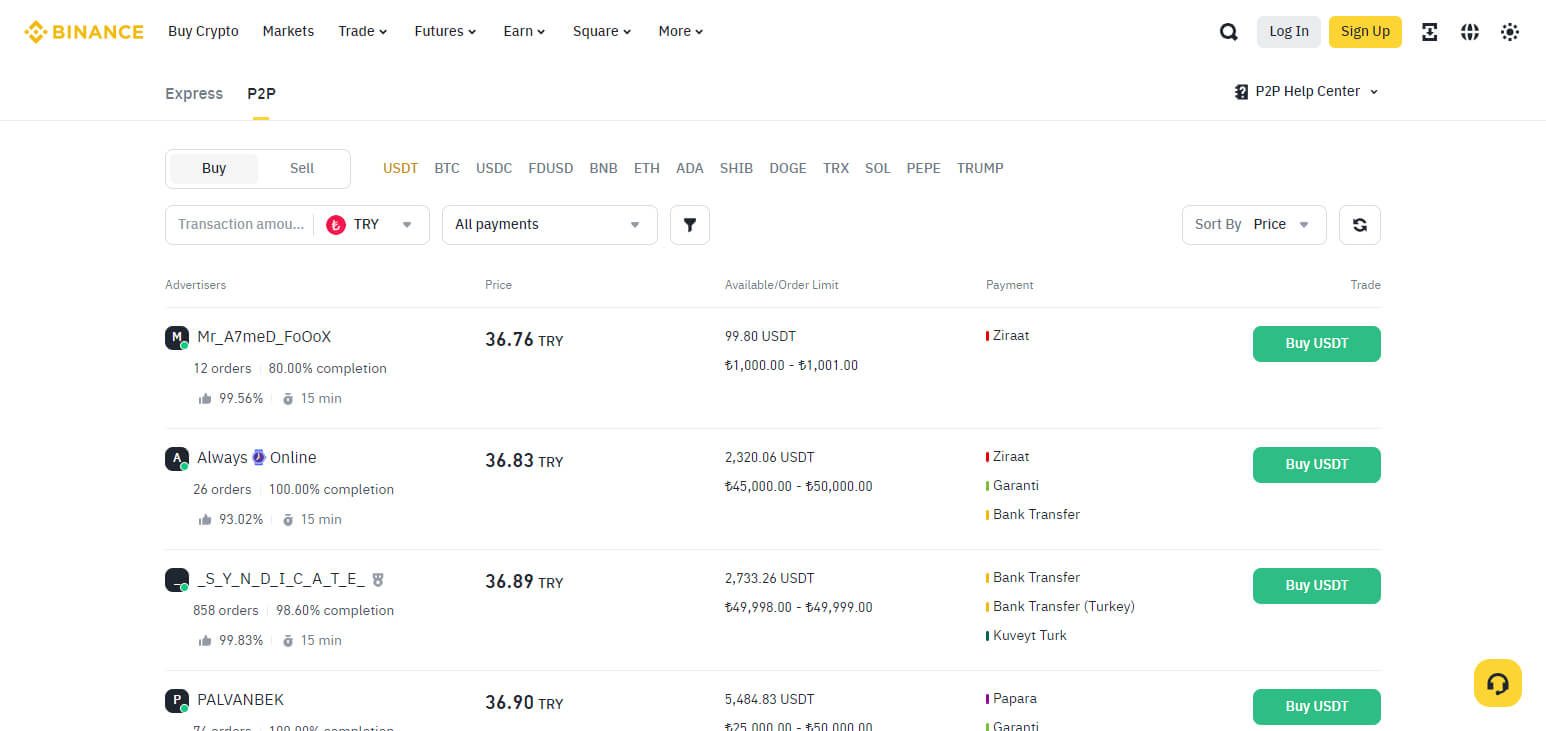Click Buy USDT for PALVANBEK

[1317, 707]
